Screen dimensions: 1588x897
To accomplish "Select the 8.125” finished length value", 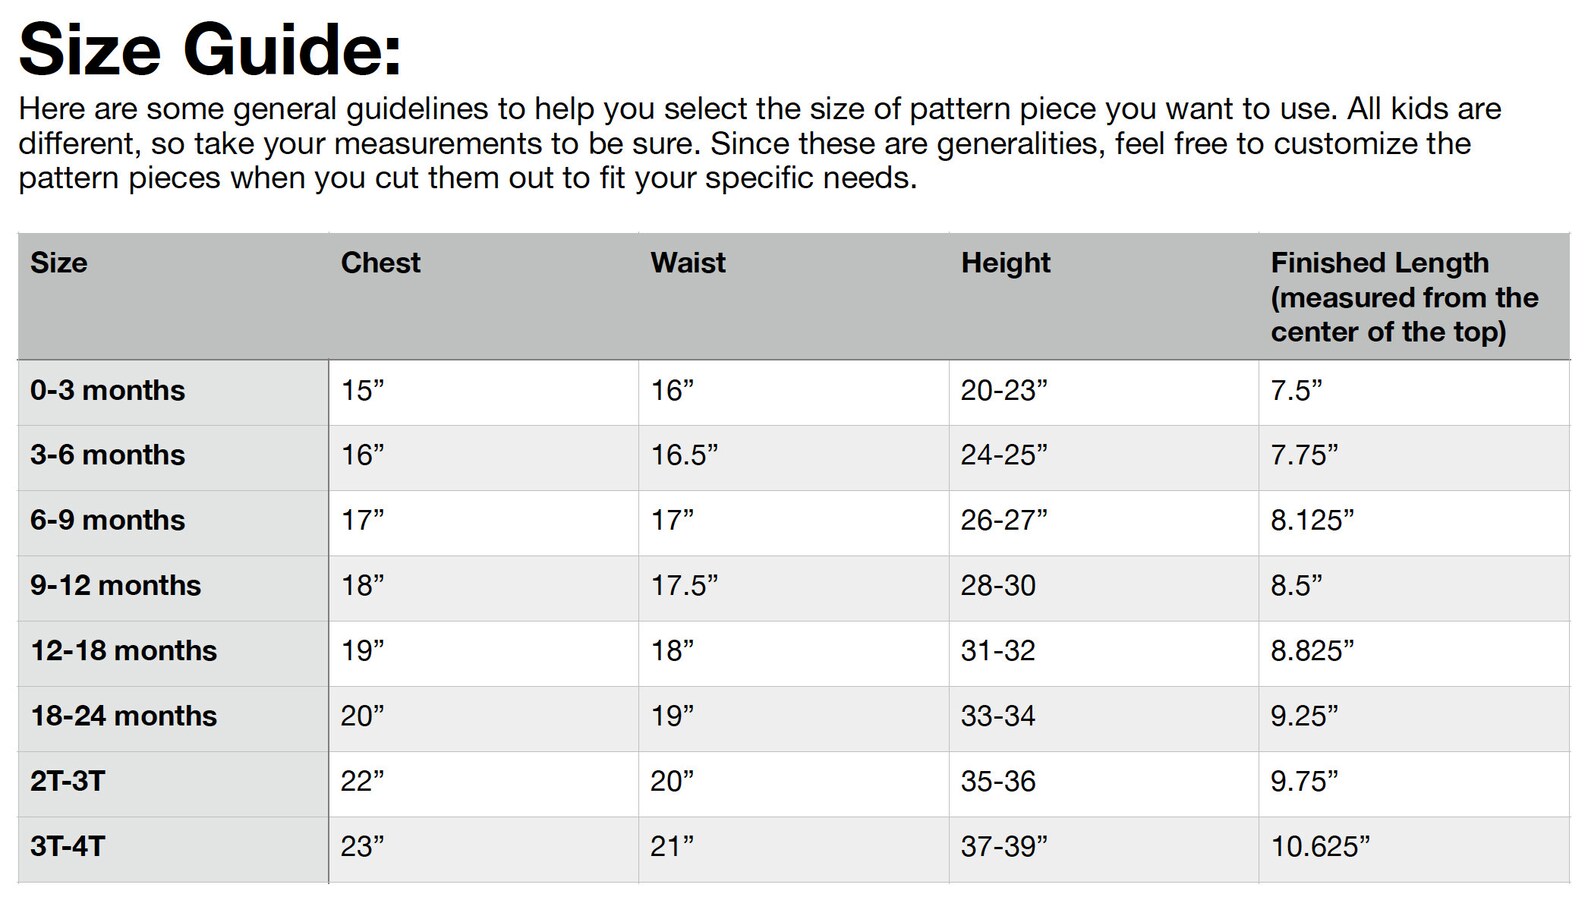I will [1311, 520].
